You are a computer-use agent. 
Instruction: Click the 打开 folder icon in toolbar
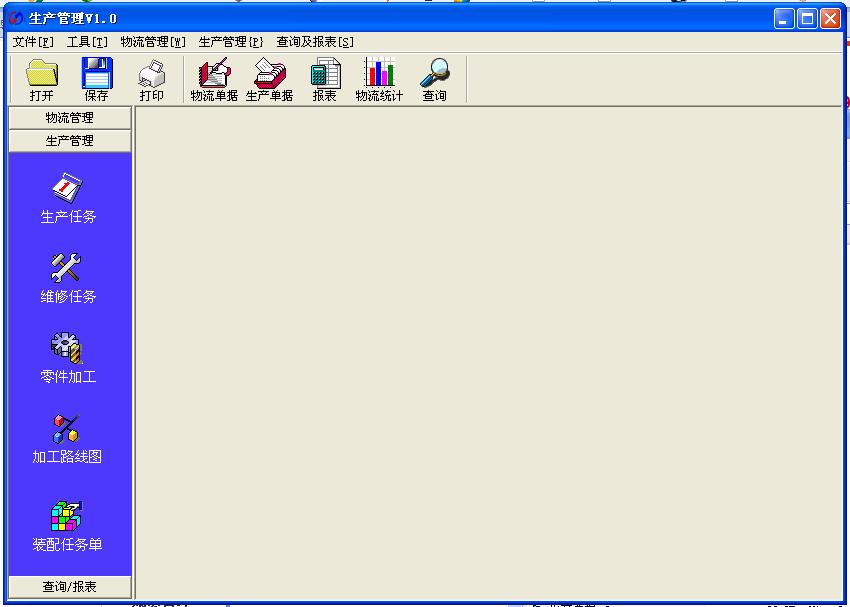point(42,79)
